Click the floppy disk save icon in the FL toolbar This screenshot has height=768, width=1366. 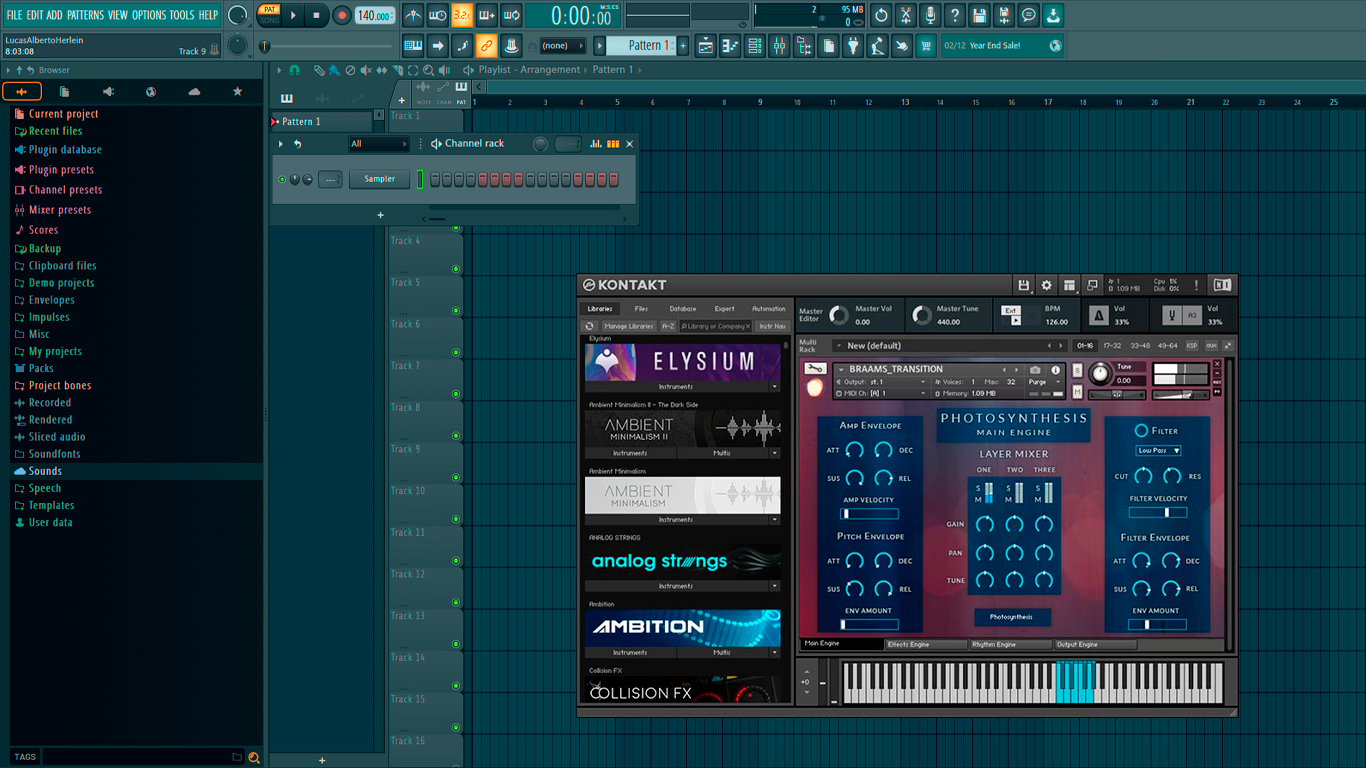pyautogui.click(x=979, y=15)
